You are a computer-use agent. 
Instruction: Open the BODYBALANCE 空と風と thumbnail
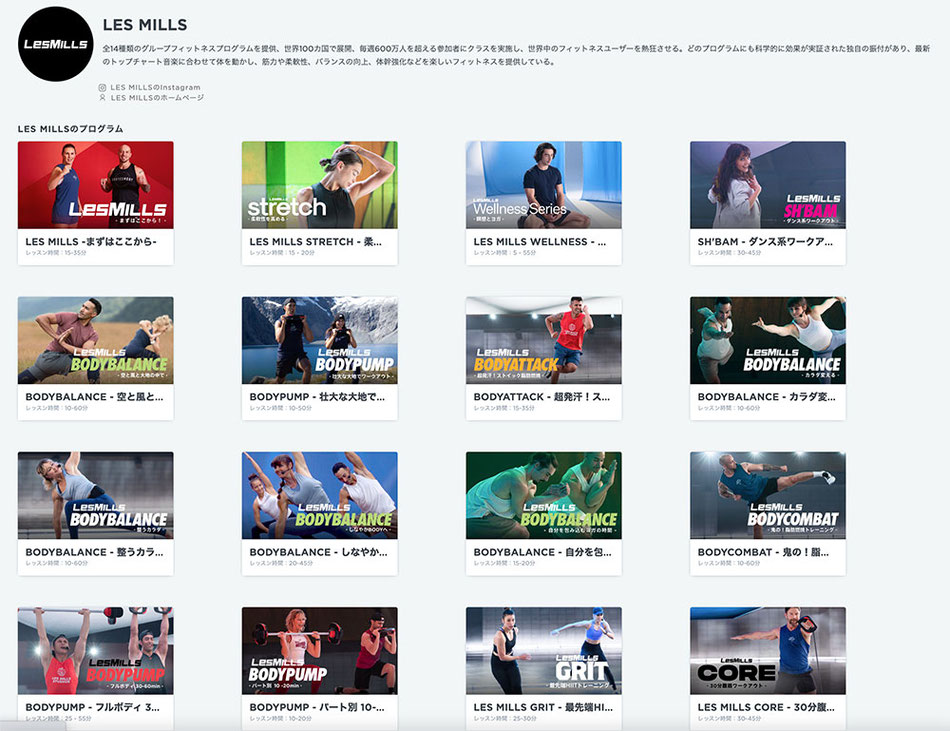96,340
